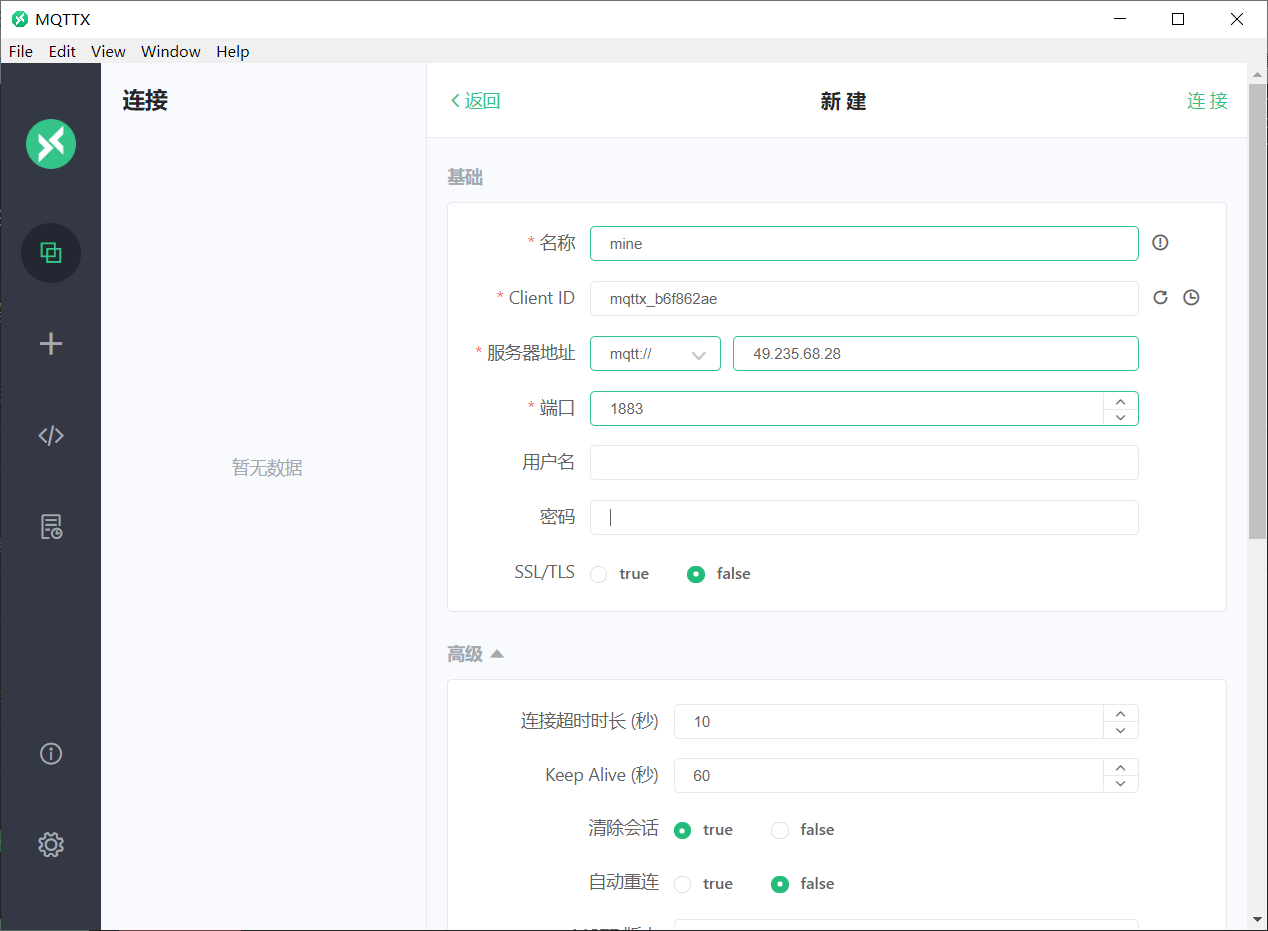Open the View menu
The width and height of the screenshot is (1268, 931).
108,51
